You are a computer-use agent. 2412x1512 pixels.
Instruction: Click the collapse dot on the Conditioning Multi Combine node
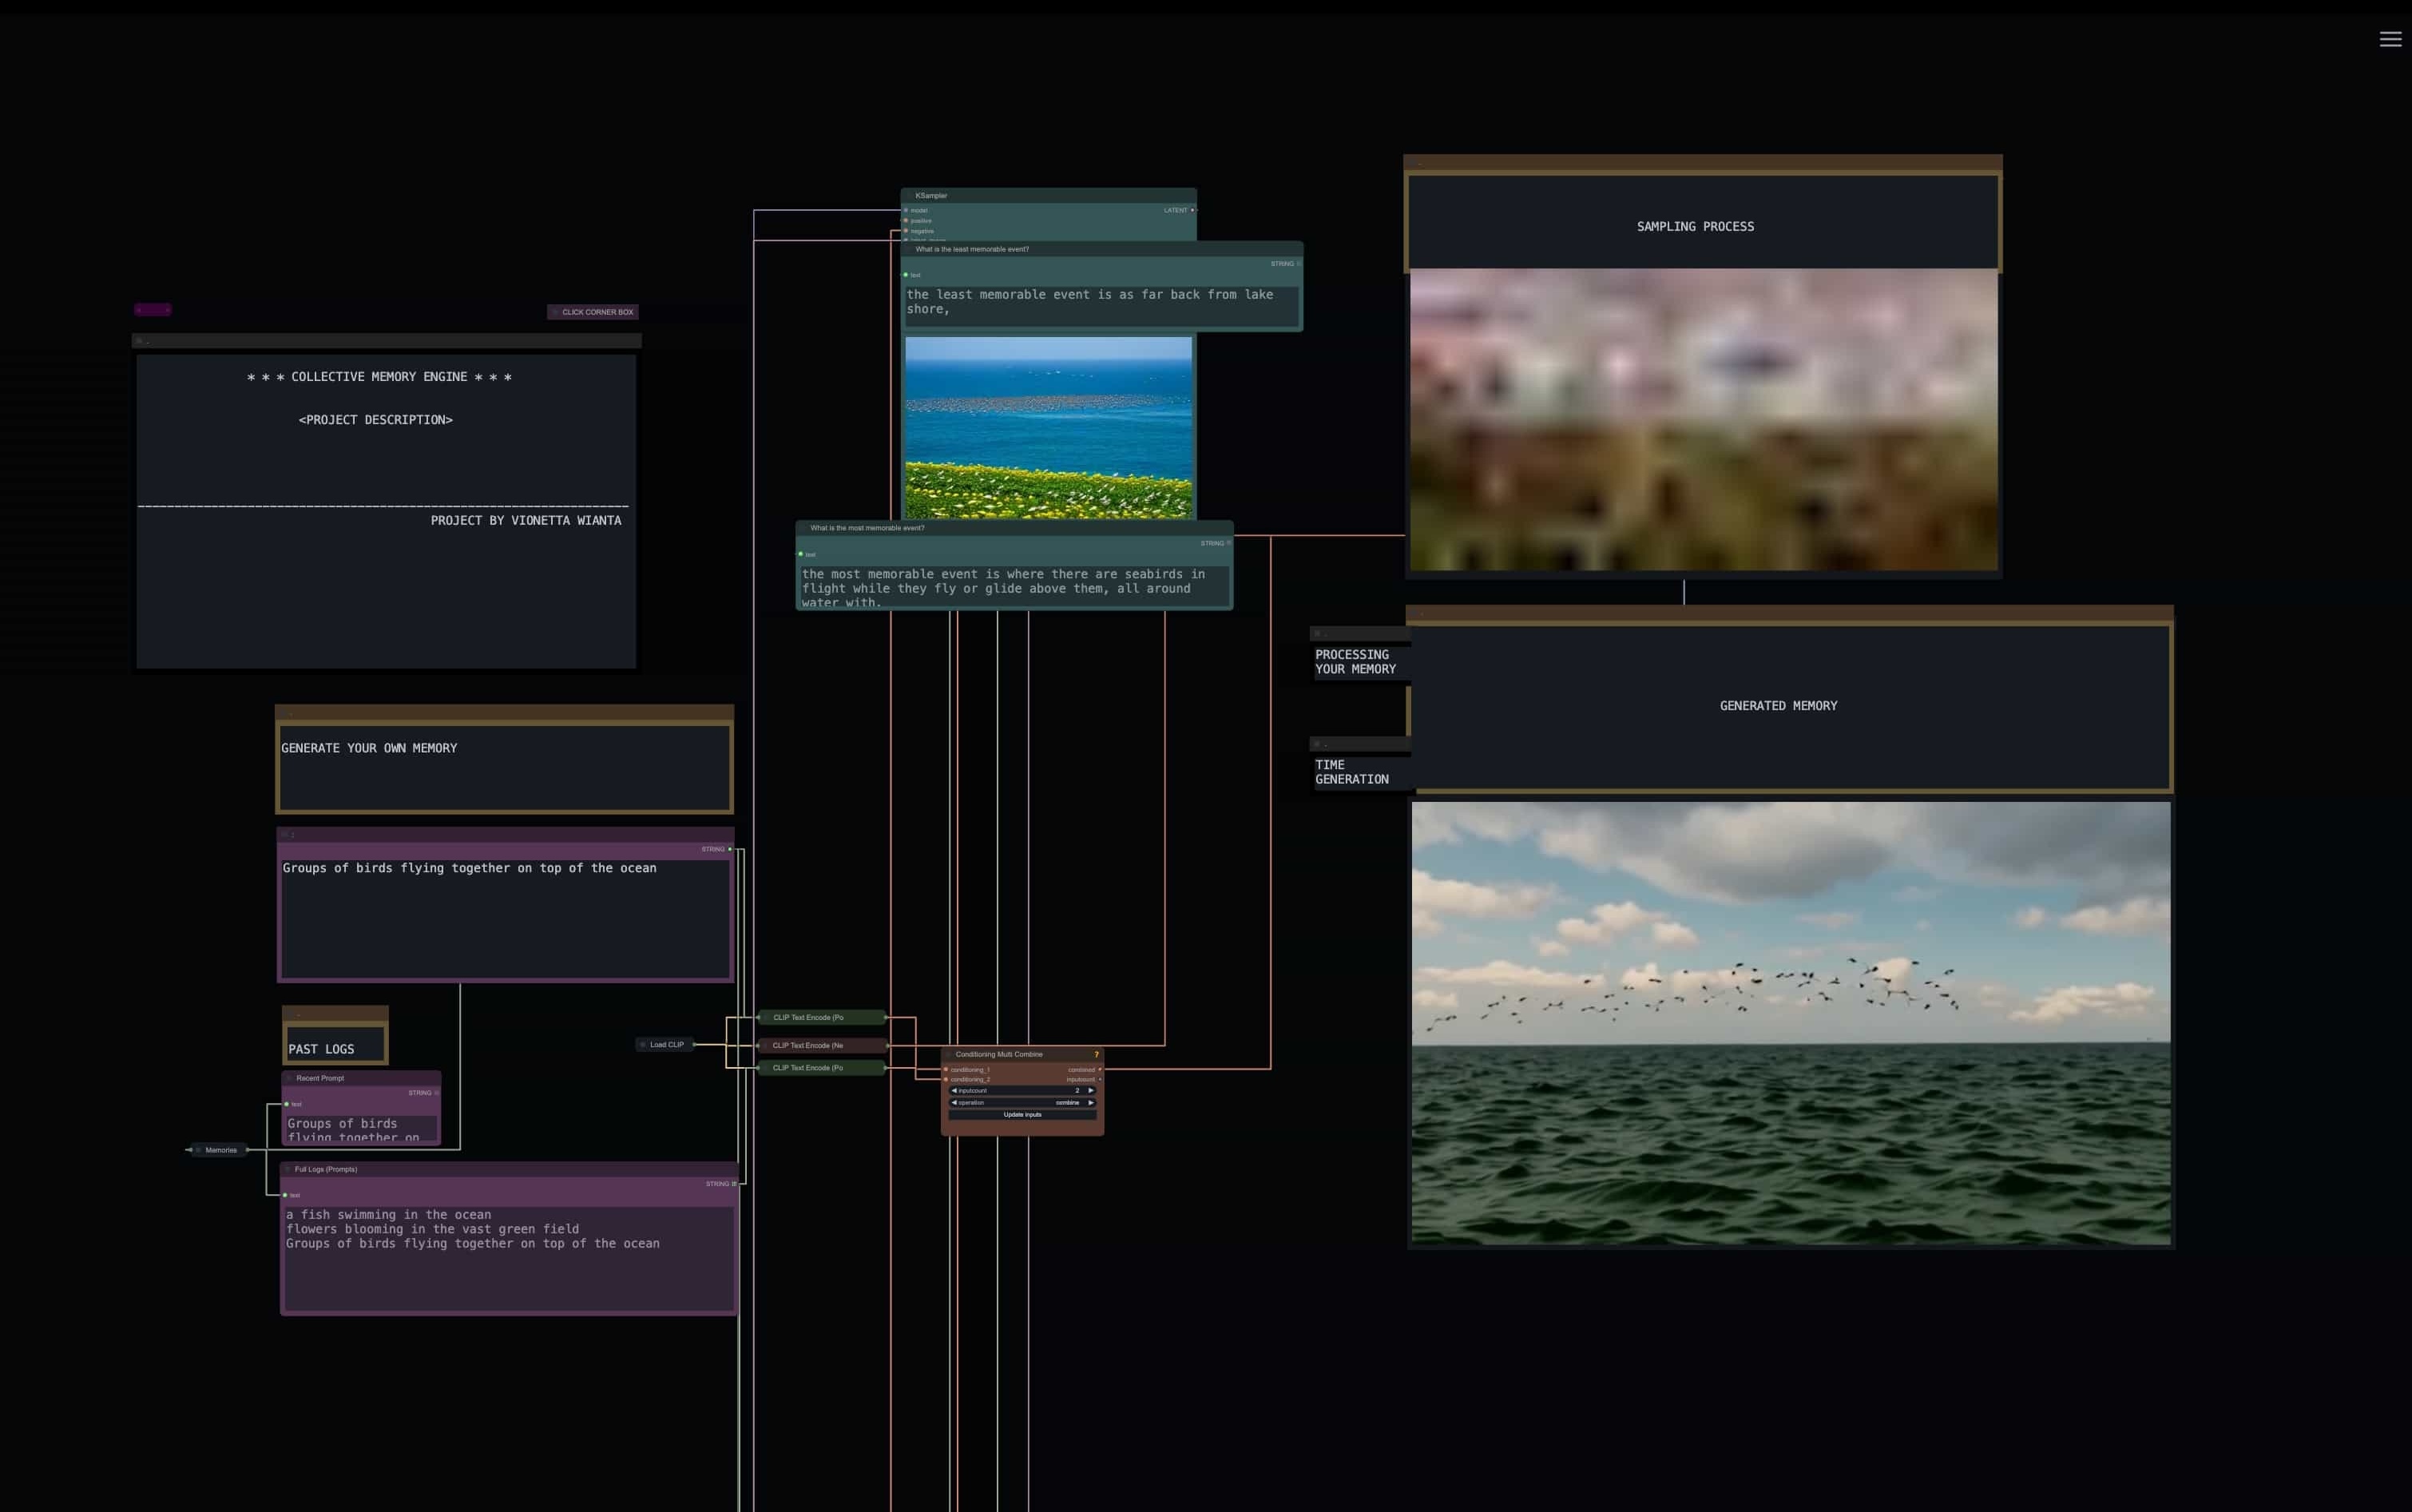tap(949, 1054)
